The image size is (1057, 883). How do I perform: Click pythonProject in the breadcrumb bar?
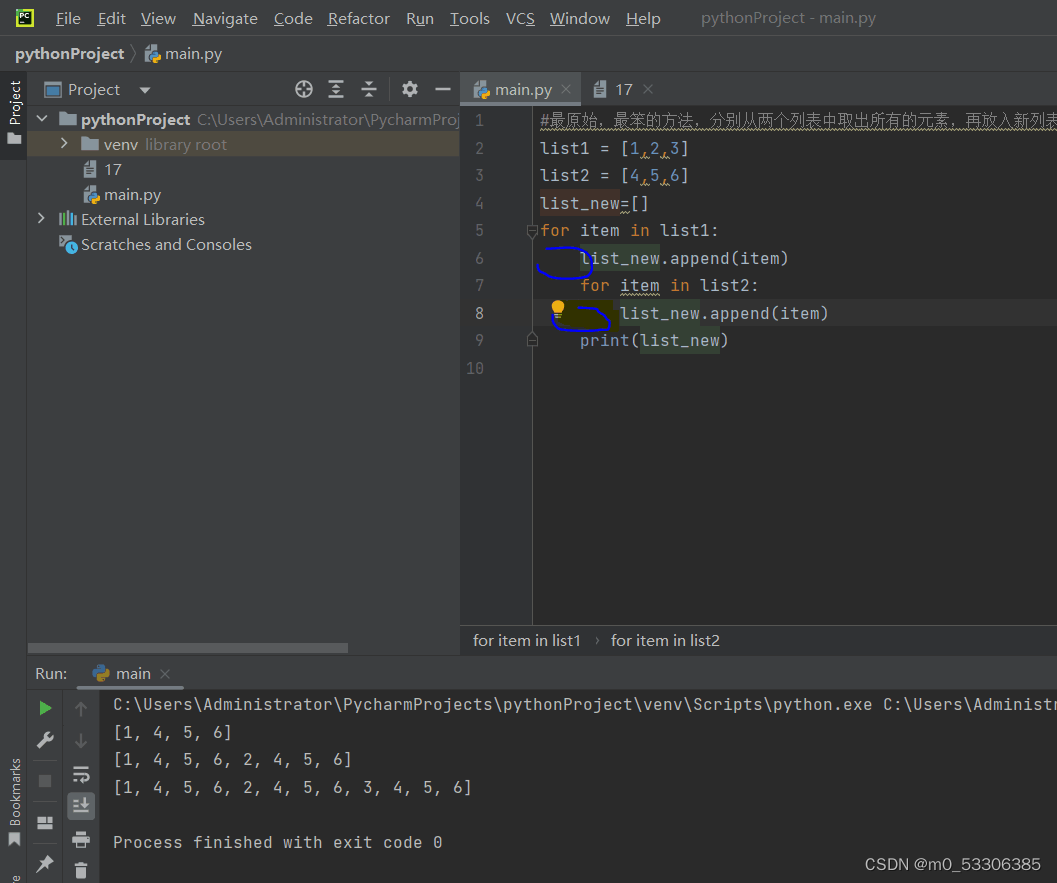coord(69,54)
